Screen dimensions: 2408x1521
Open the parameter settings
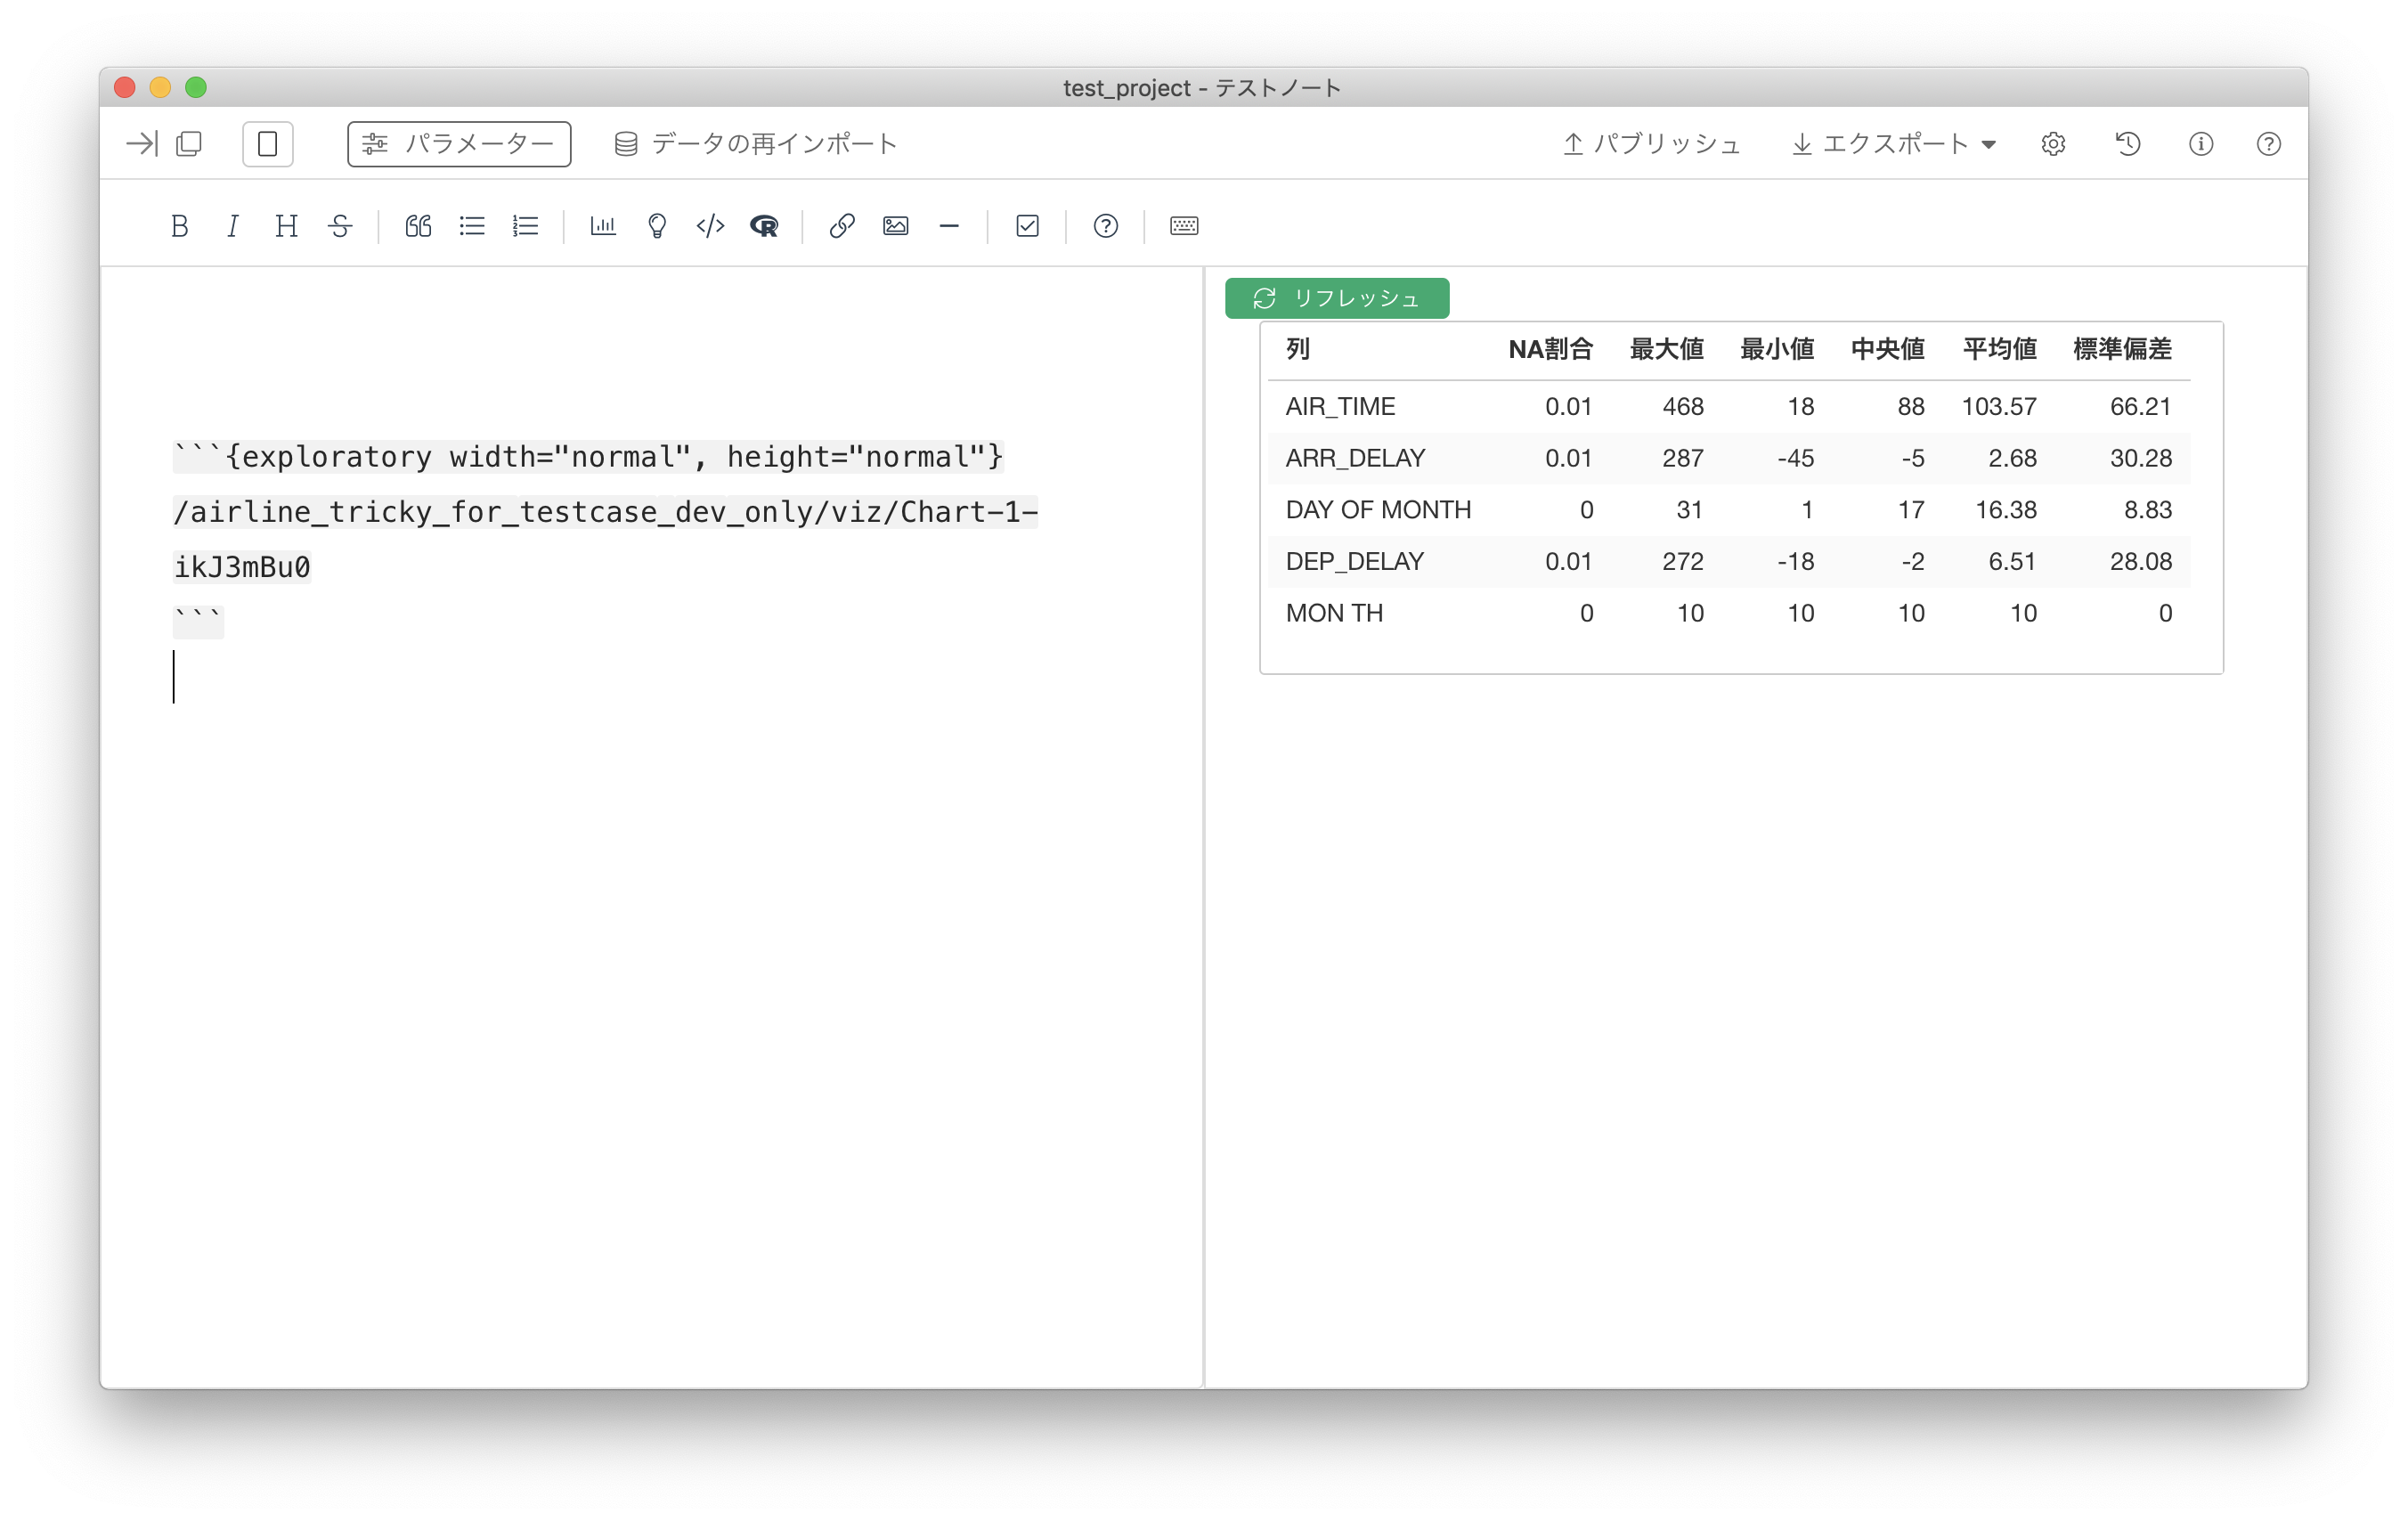(459, 144)
